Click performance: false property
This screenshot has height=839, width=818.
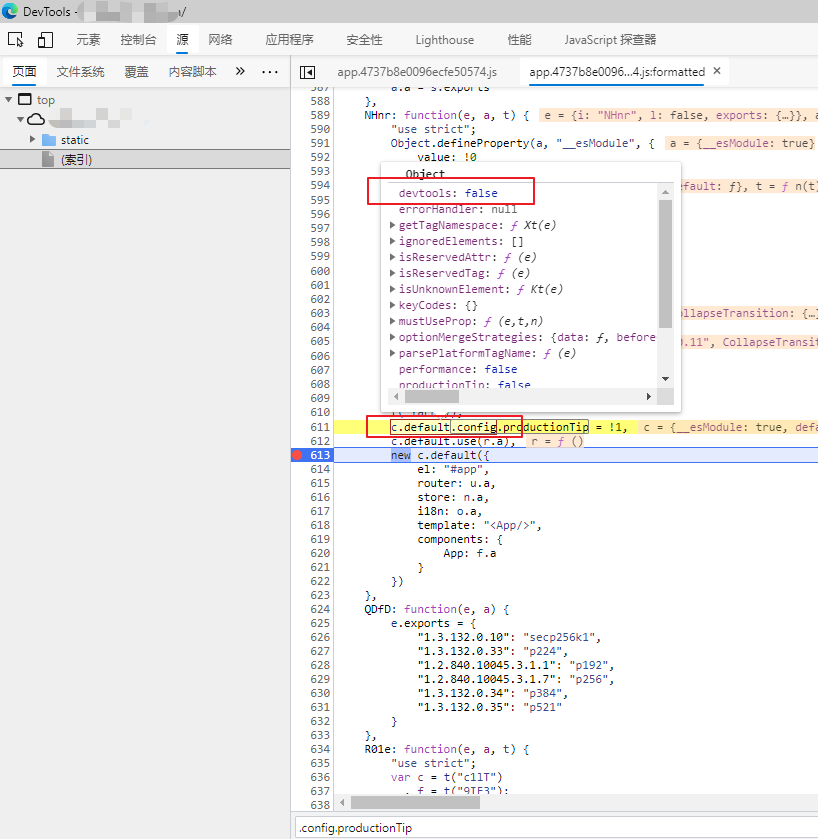point(458,369)
